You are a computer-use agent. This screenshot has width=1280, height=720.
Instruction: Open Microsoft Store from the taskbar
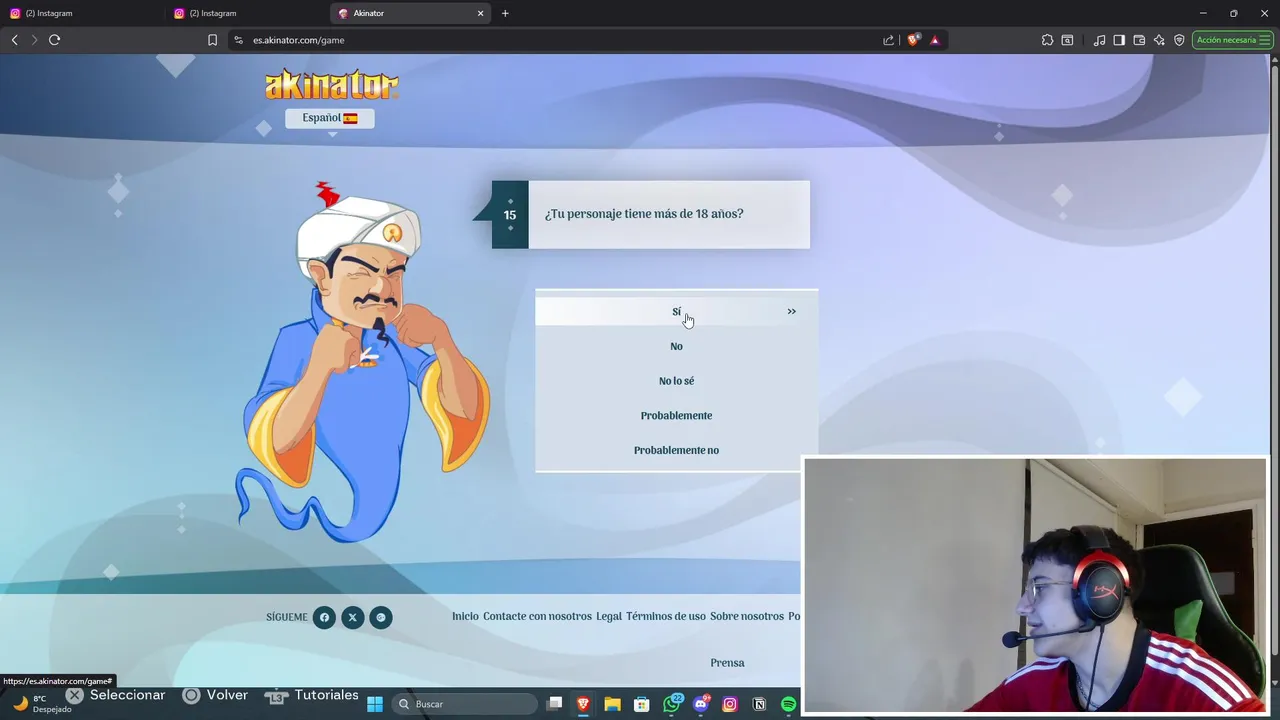pos(642,704)
